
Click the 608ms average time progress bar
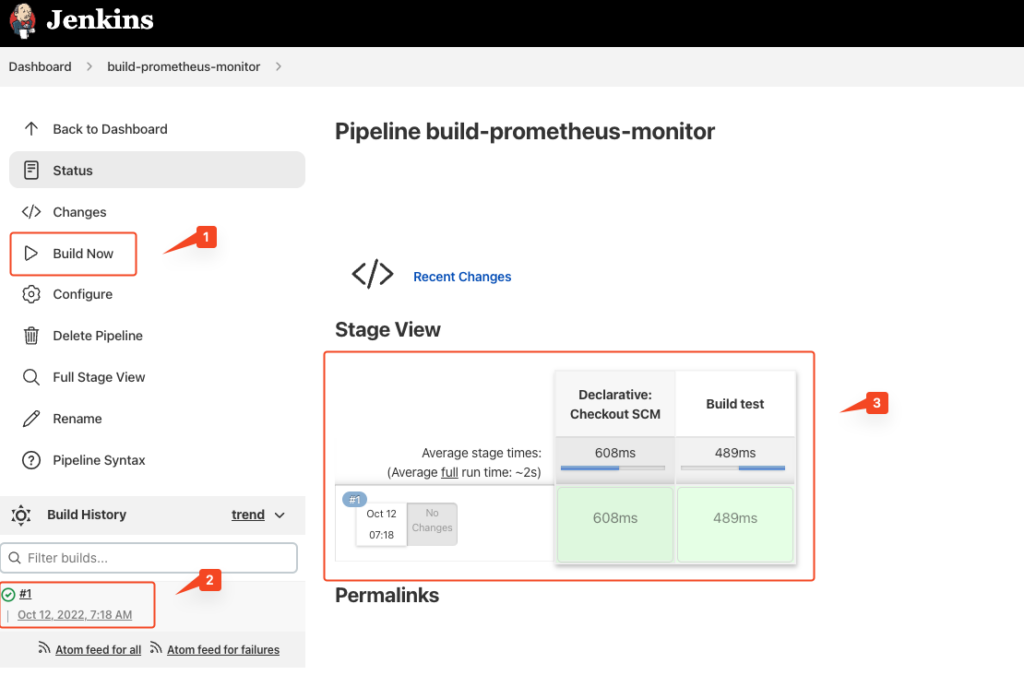pyautogui.click(x=613, y=468)
